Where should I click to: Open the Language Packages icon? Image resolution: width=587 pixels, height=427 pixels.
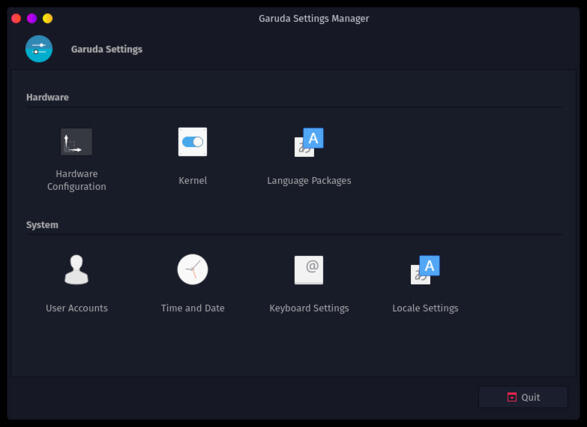[x=309, y=142]
